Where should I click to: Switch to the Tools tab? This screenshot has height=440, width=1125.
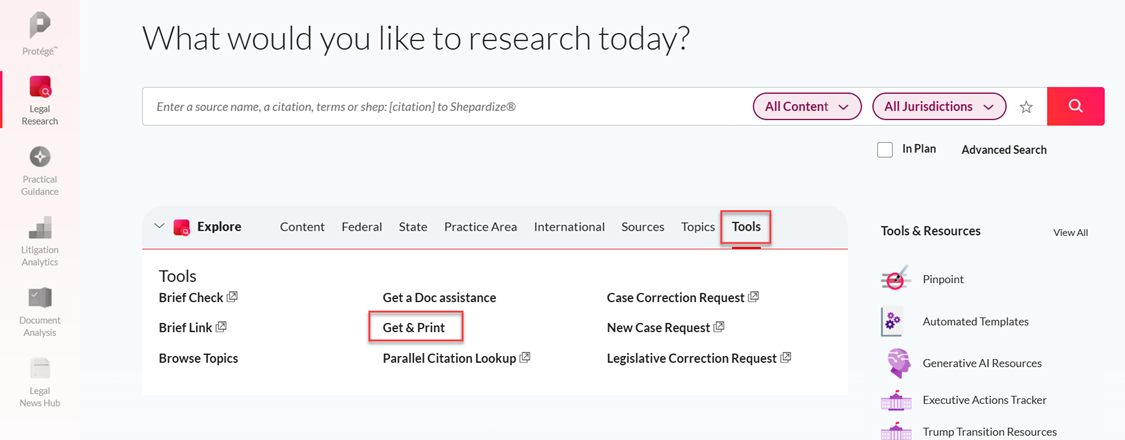click(746, 227)
